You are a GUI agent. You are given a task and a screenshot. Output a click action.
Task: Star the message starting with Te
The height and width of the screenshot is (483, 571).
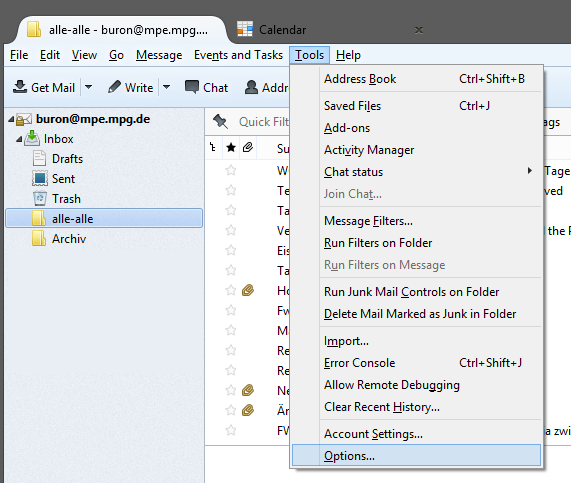coord(231,190)
